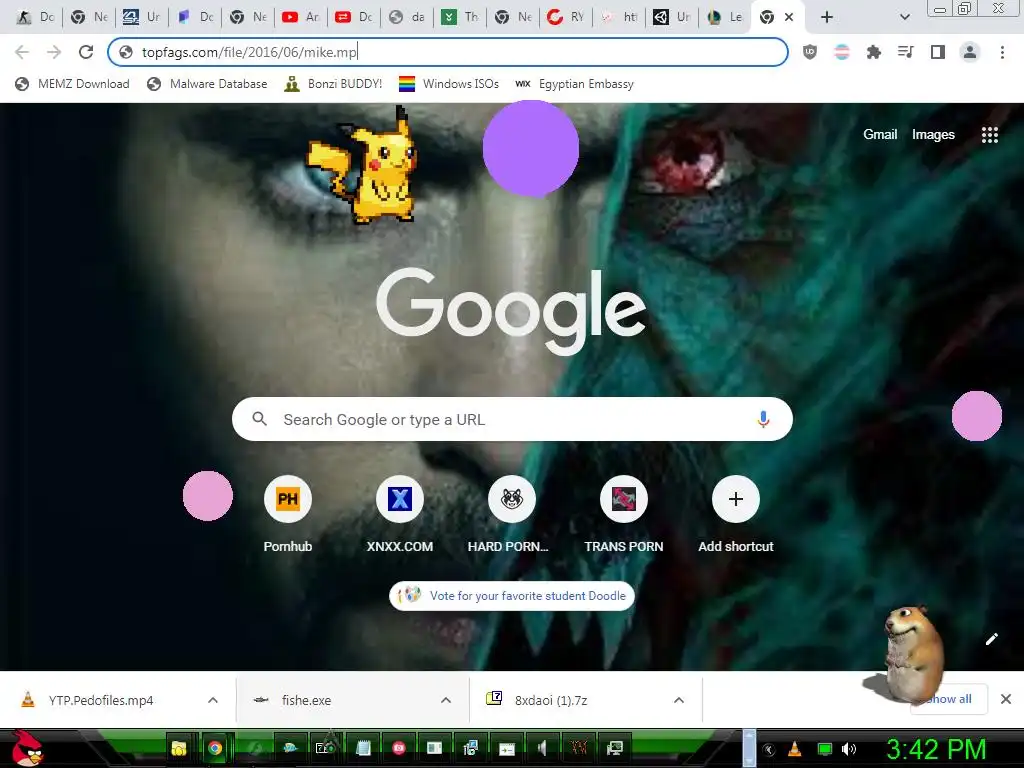Click the address bar URL field
This screenshot has width=1024, height=768.
click(448, 52)
